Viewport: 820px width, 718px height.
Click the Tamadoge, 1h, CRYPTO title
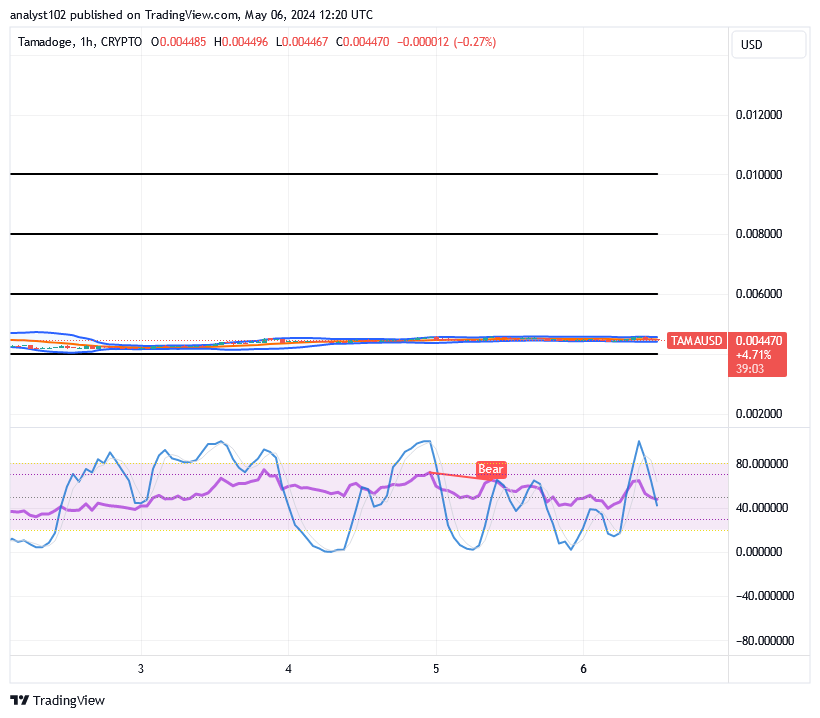[x=80, y=42]
